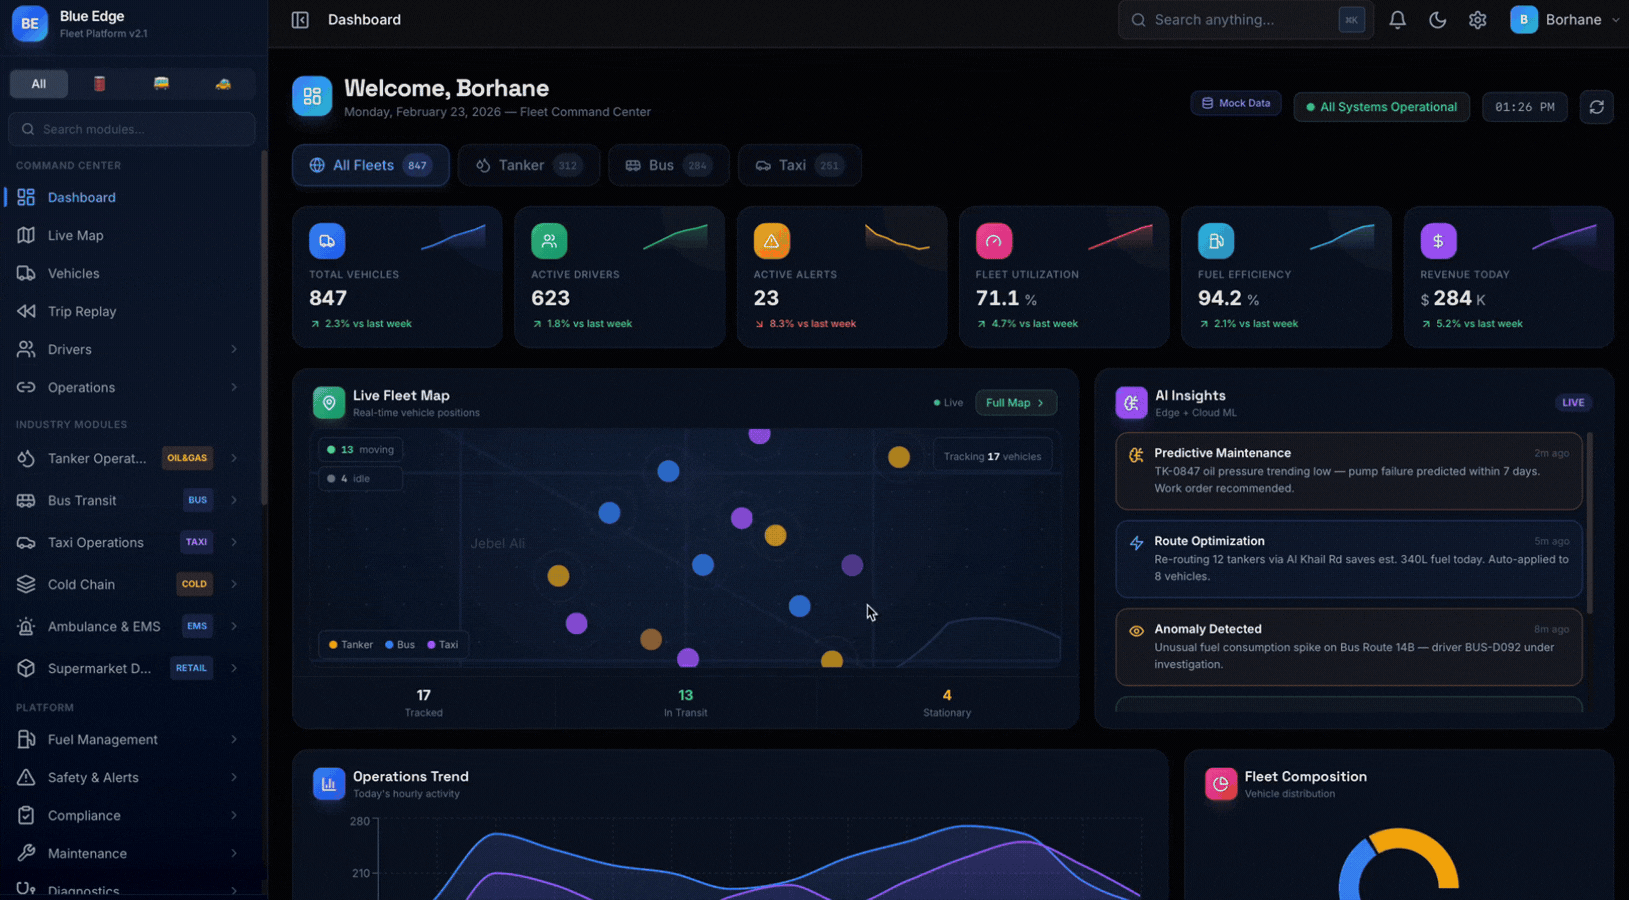Toggle the Live indicator on the fleet map
The width and height of the screenshot is (1629, 900).
click(x=946, y=402)
